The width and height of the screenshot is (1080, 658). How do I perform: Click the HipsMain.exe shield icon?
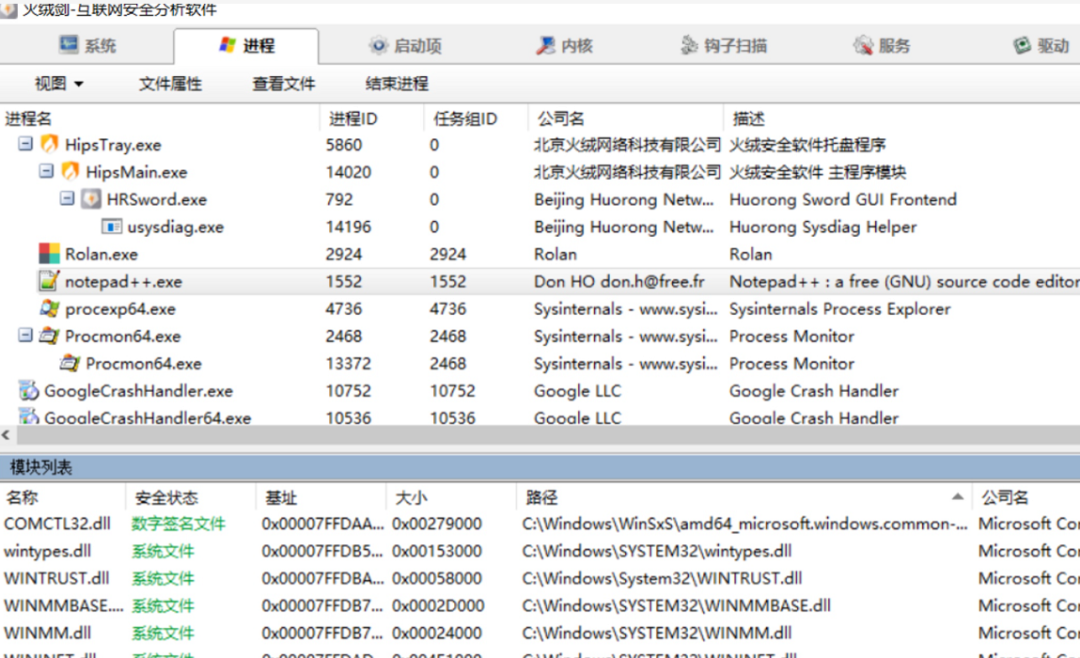70,172
